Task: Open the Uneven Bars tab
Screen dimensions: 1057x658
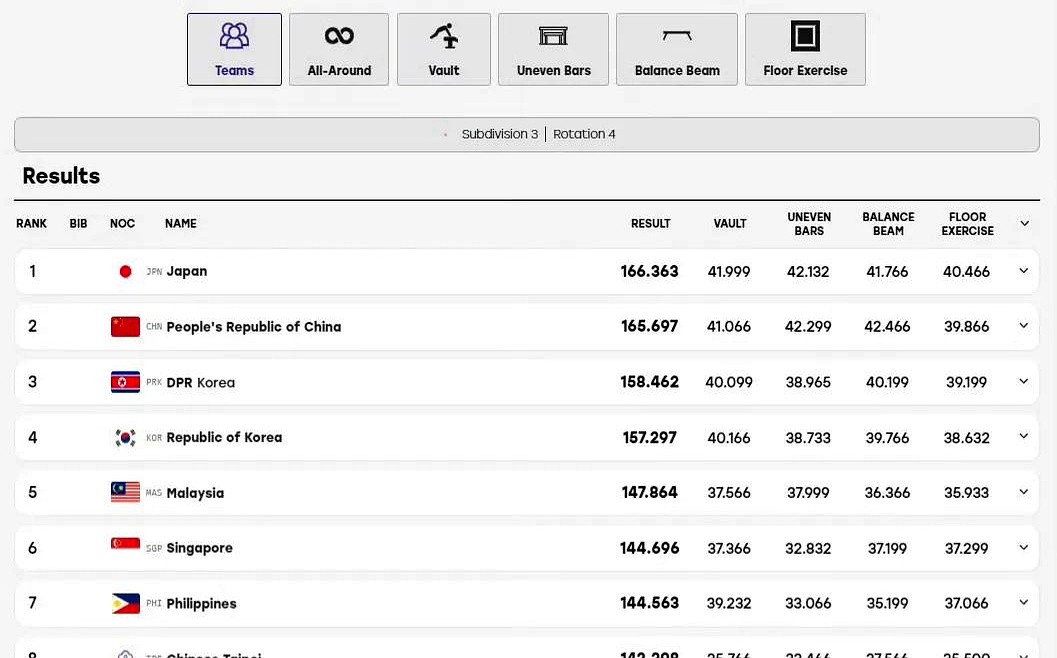Action: (553, 49)
